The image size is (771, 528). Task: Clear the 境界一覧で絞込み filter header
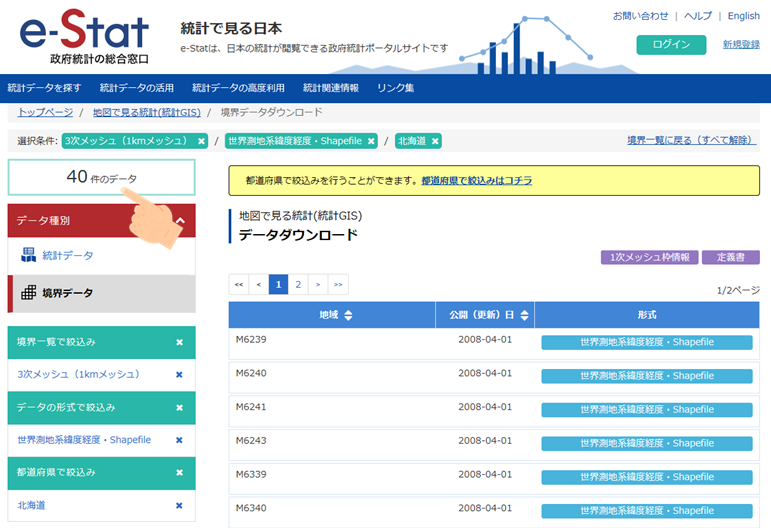click(x=179, y=342)
